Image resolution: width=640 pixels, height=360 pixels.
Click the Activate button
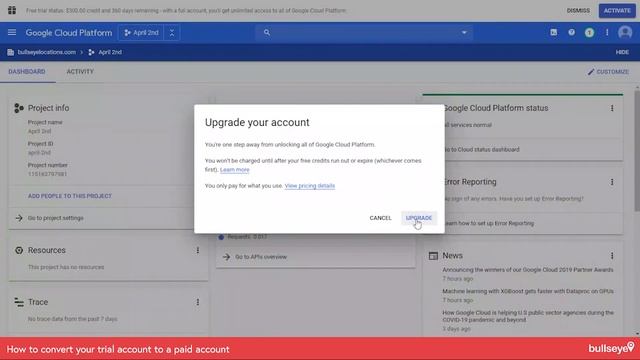[x=617, y=11]
